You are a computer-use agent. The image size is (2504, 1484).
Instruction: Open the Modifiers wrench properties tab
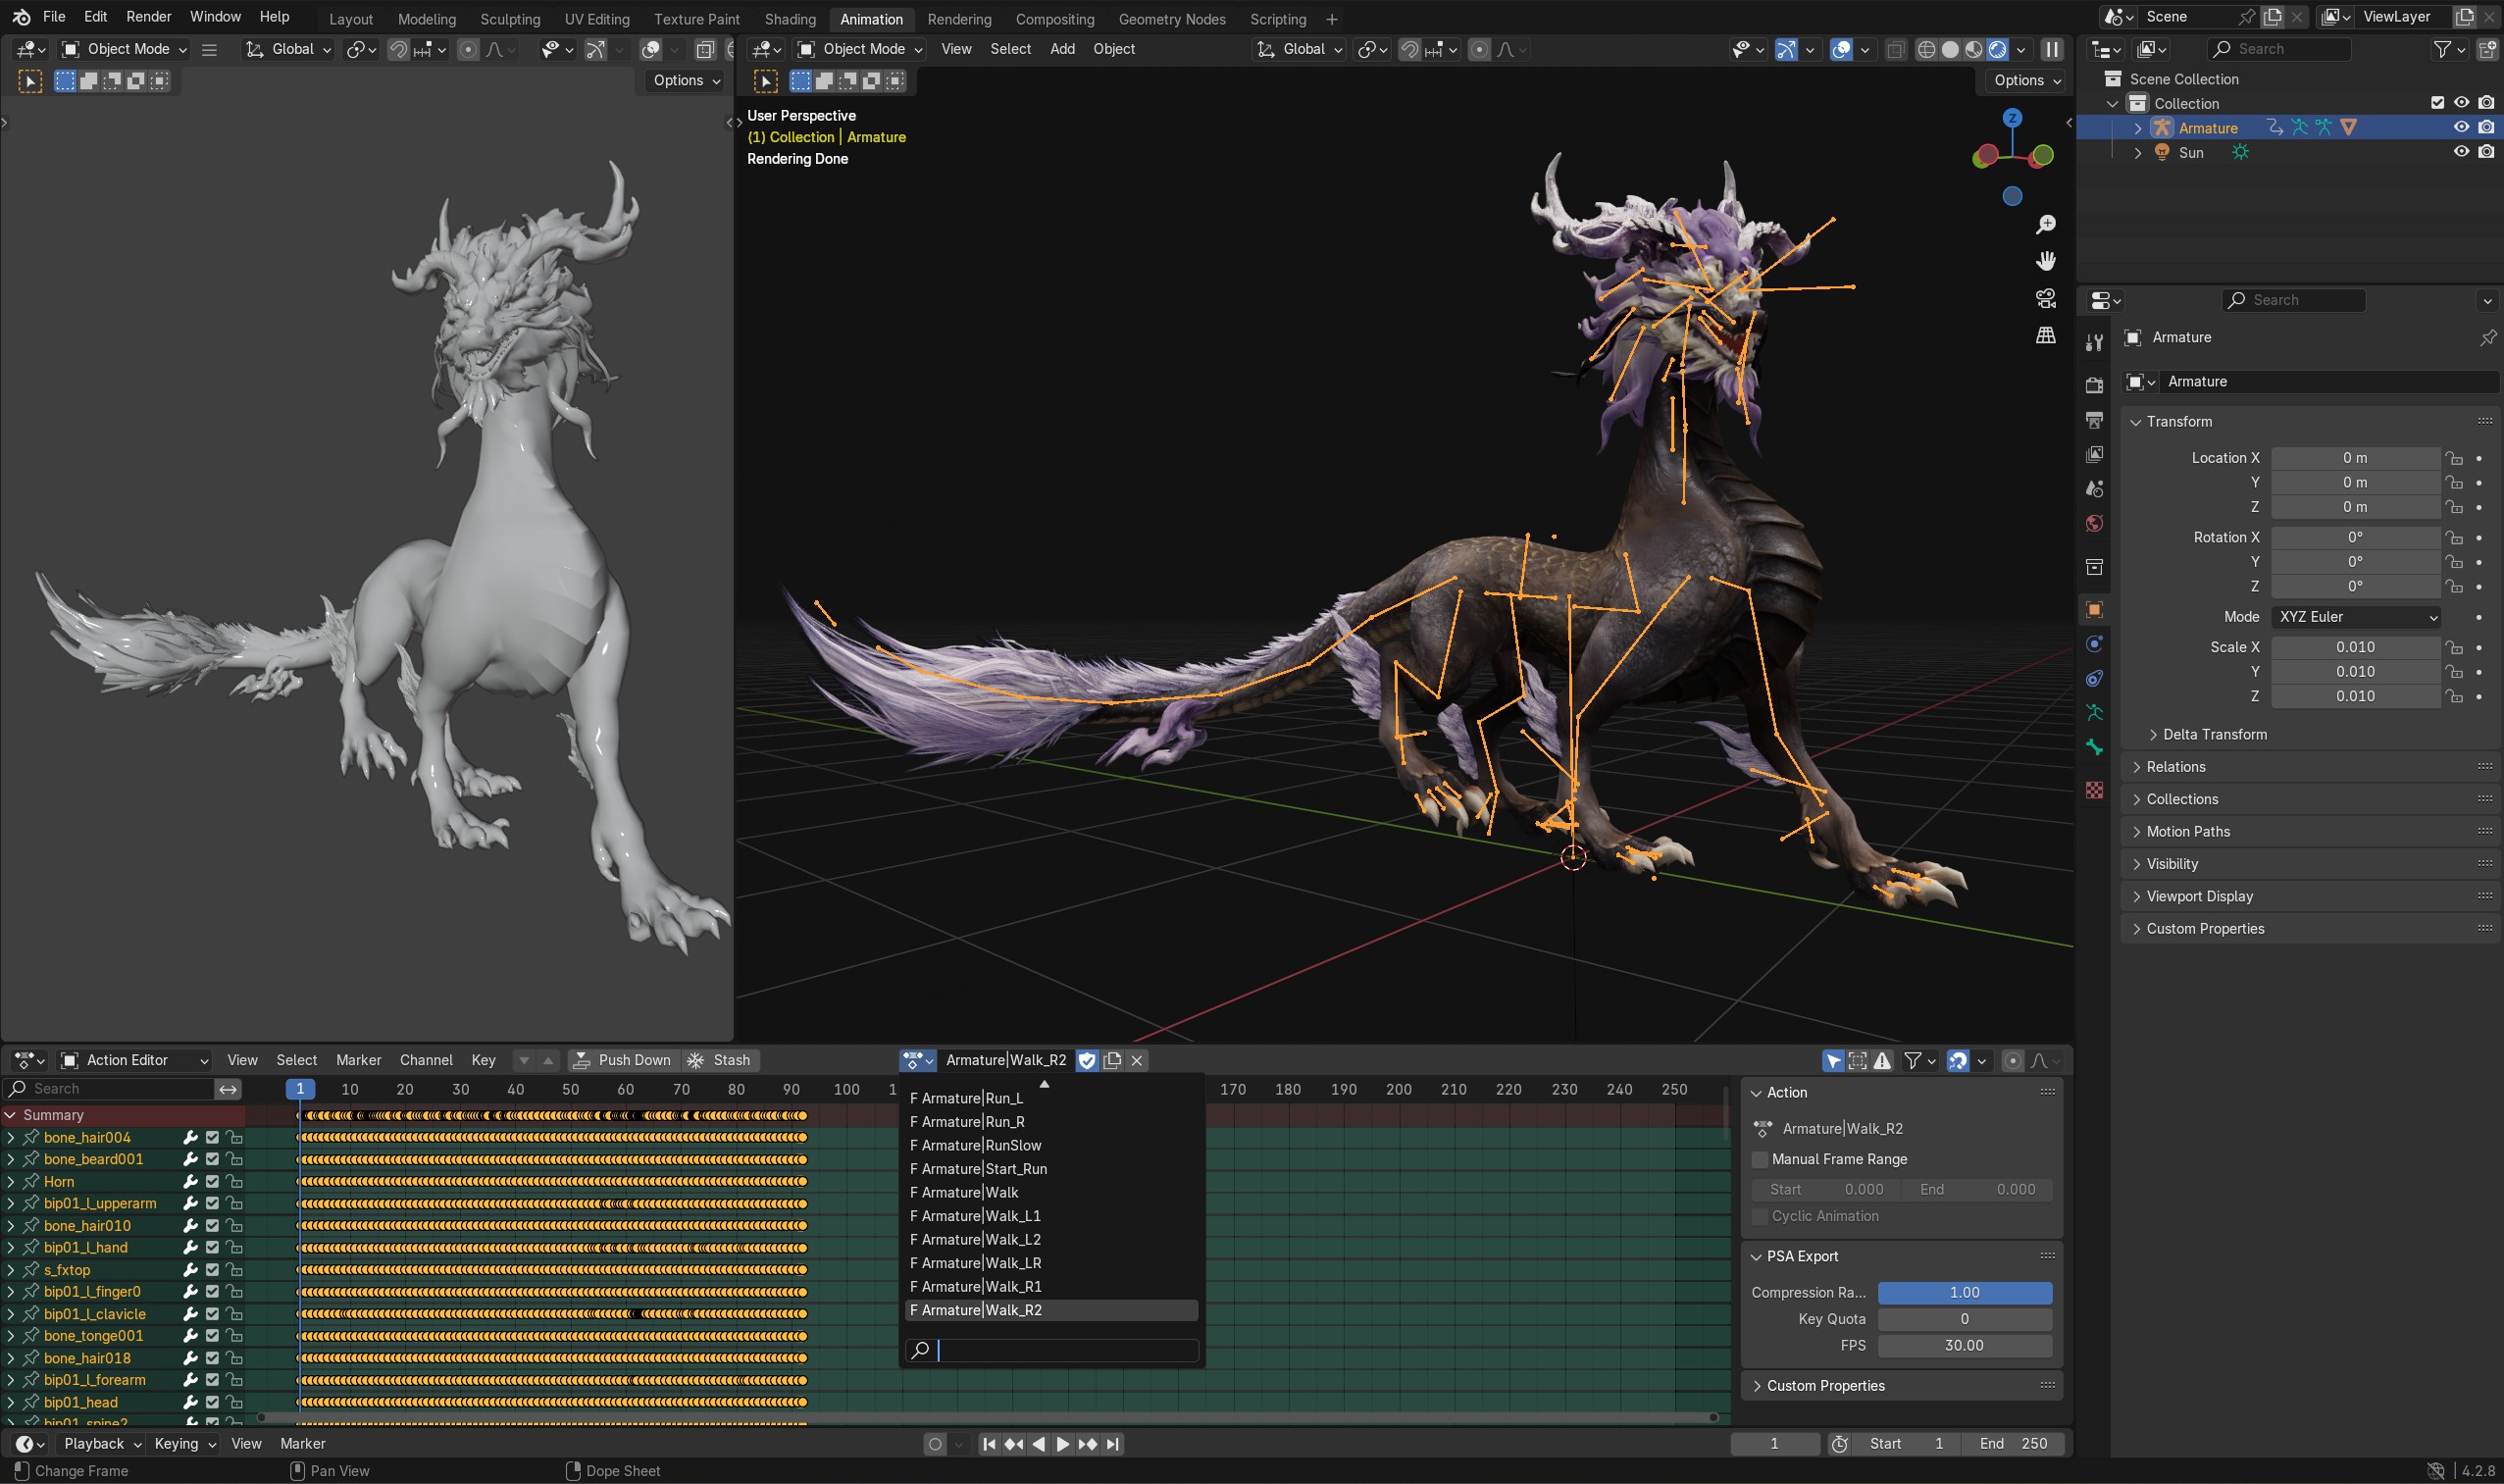(x=2094, y=343)
